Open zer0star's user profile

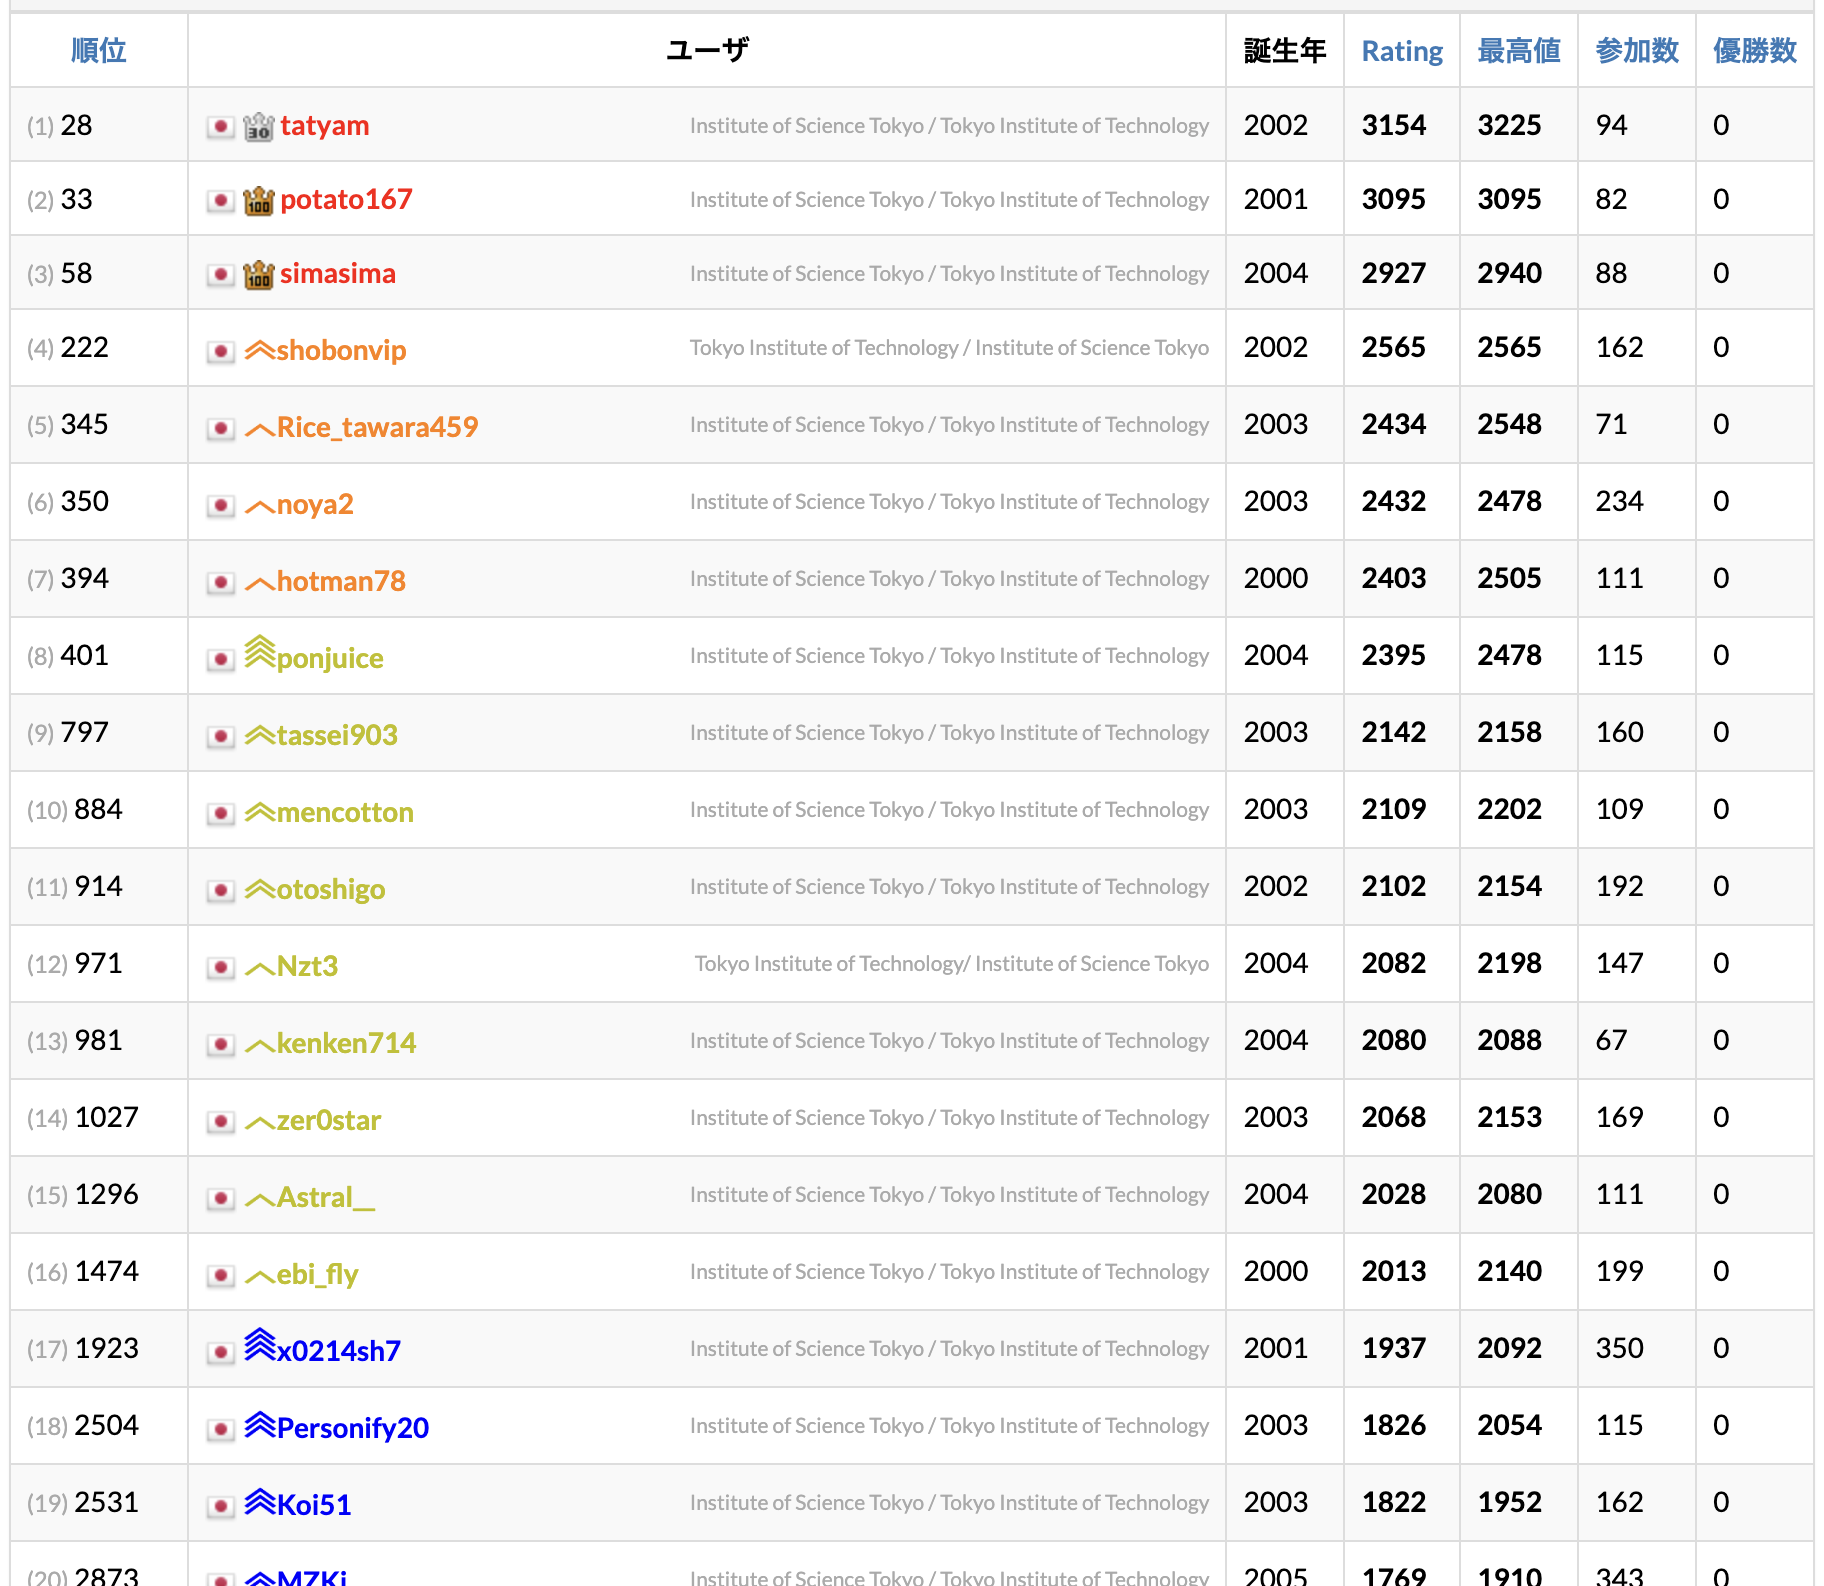pyautogui.click(x=329, y=1120)
